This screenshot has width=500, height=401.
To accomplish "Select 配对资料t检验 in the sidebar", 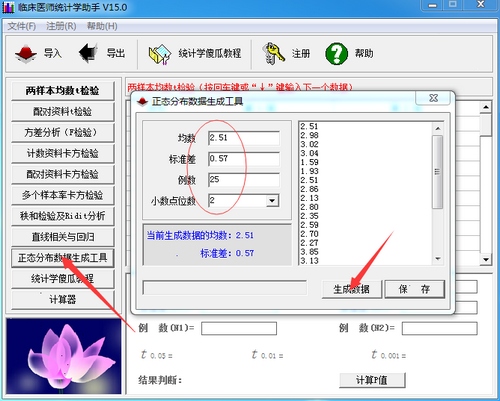I will tap(63, 112).
